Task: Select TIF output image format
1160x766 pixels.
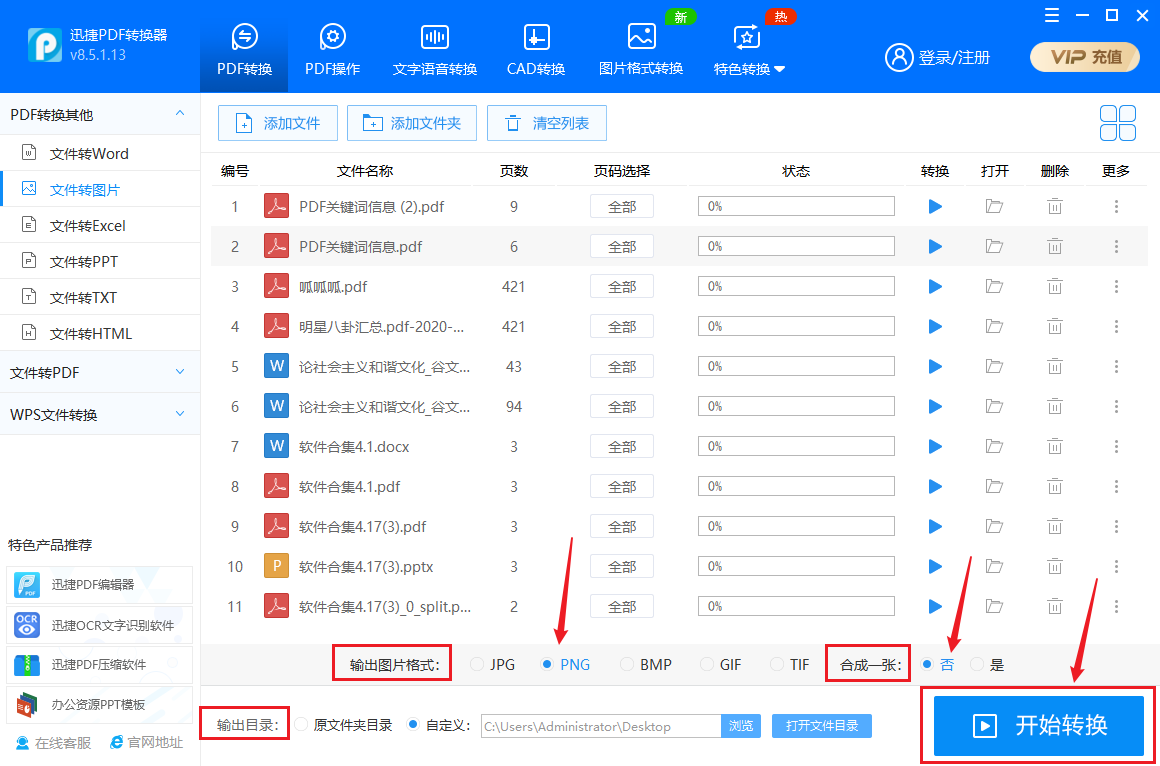Action: tap(790, 665)
